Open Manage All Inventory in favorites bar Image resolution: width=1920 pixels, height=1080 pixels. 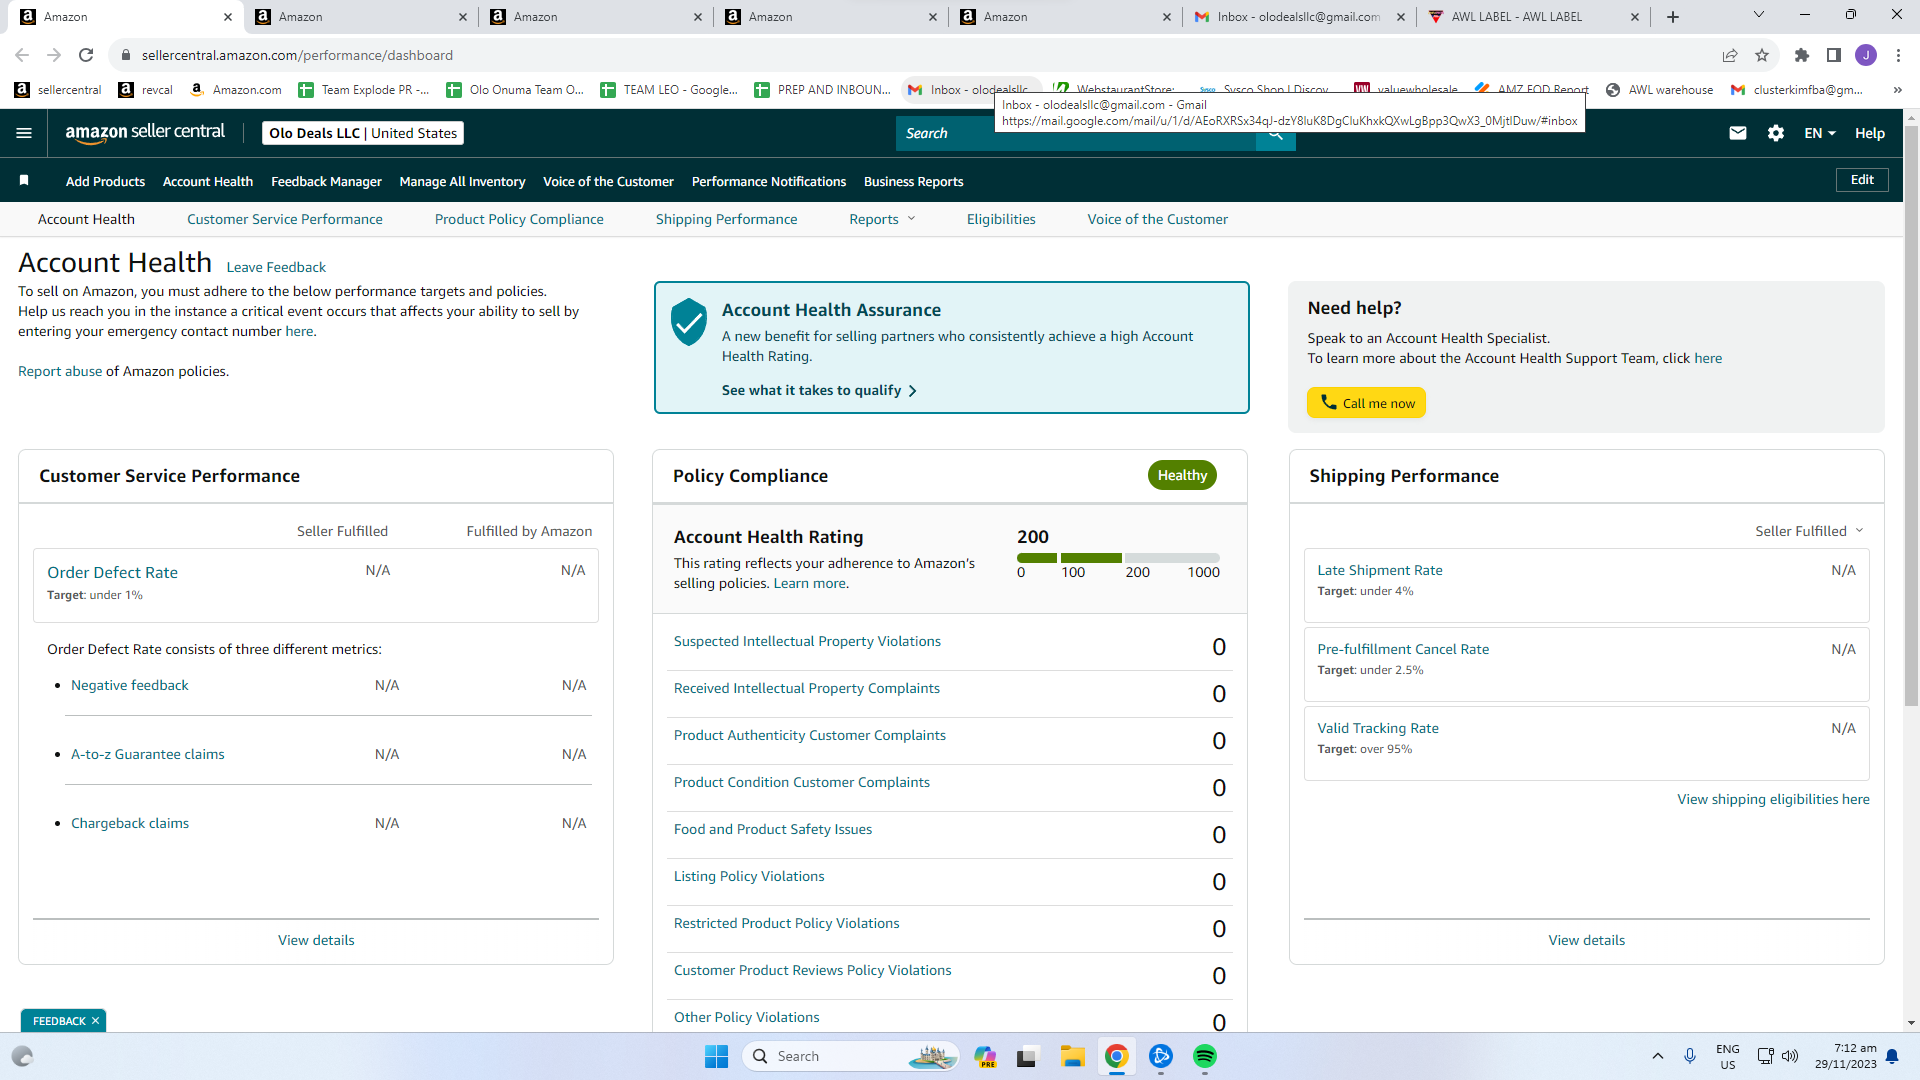click(x=462, y=181)
